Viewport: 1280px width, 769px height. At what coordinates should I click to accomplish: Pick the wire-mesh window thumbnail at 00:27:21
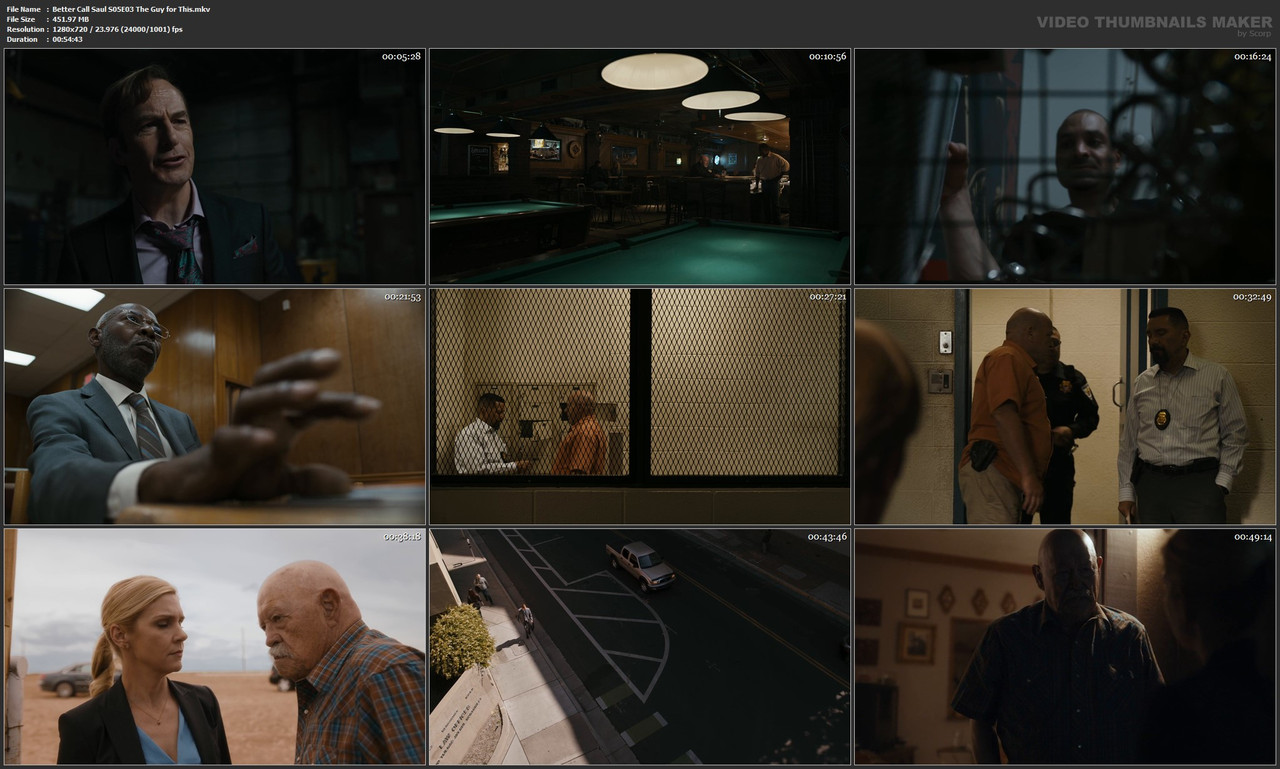pyautogui.click(x=640, y=406)
